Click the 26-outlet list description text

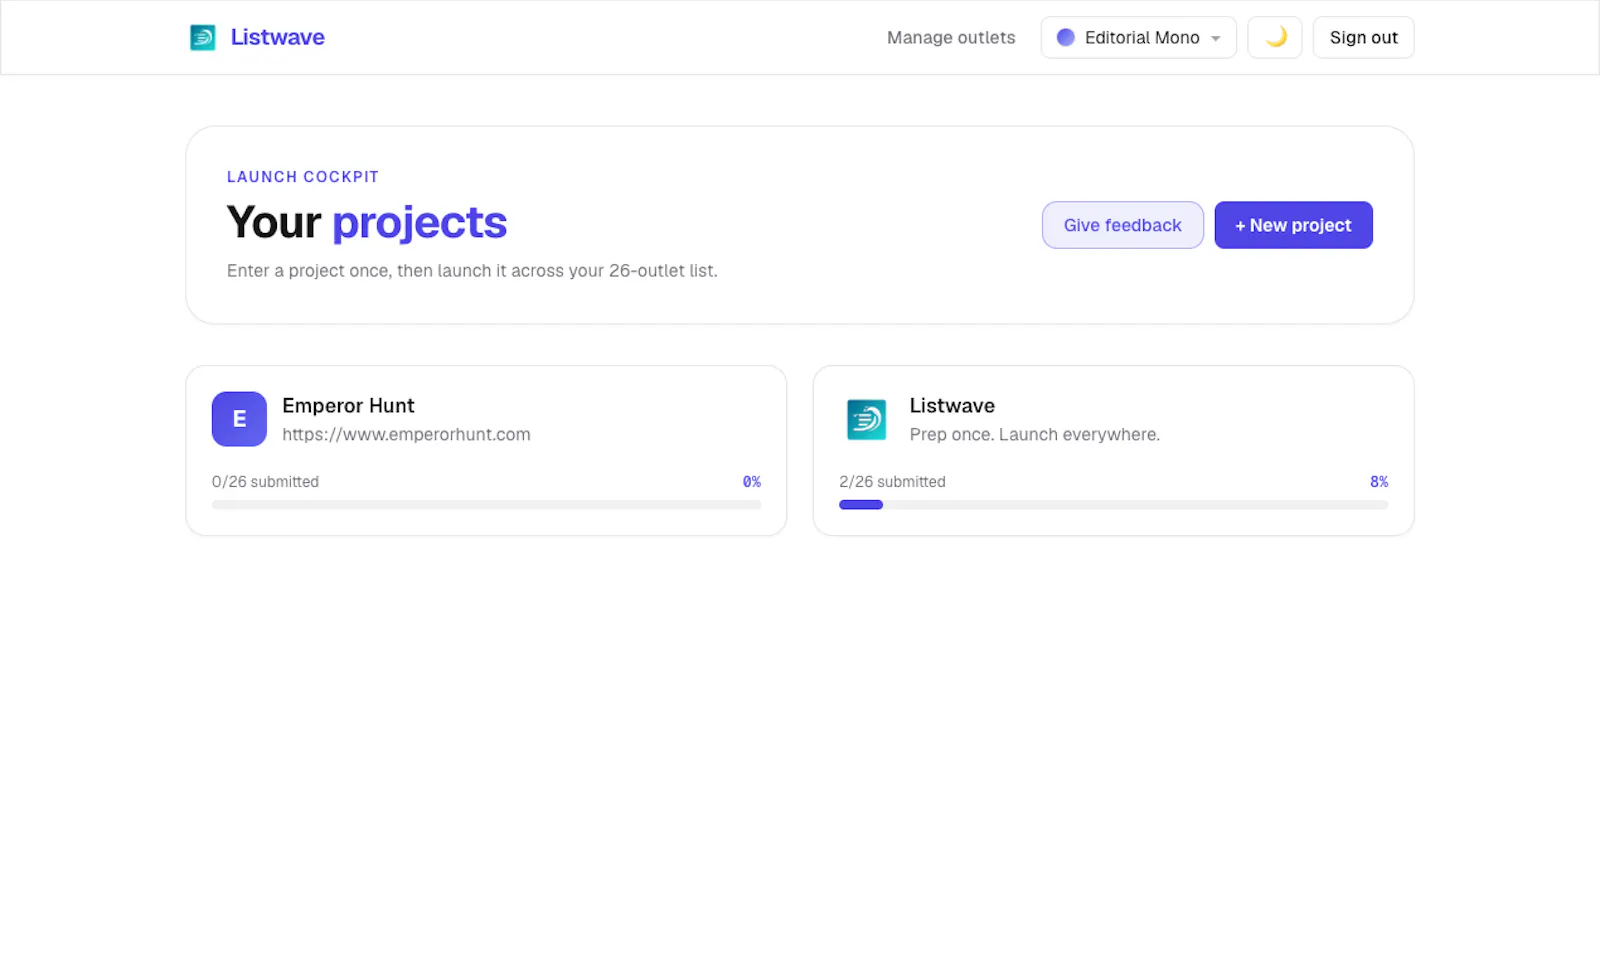472,270
